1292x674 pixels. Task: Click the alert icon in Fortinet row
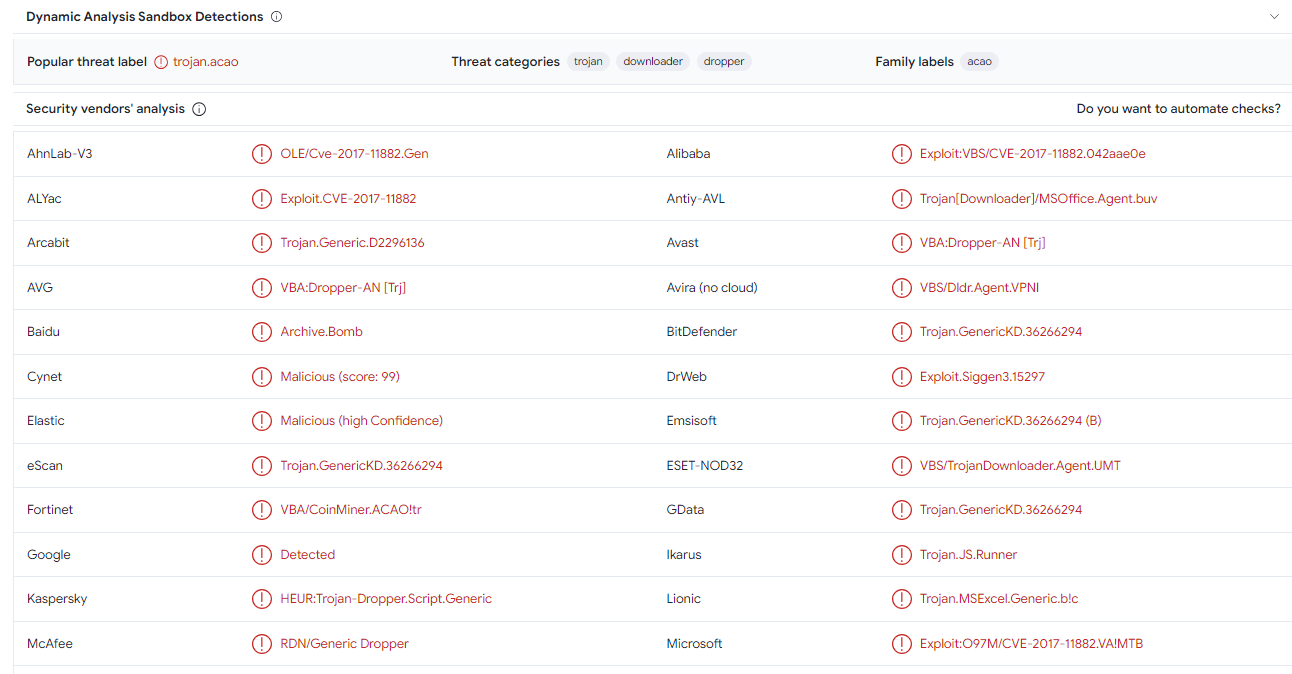(x=261, y=510)
